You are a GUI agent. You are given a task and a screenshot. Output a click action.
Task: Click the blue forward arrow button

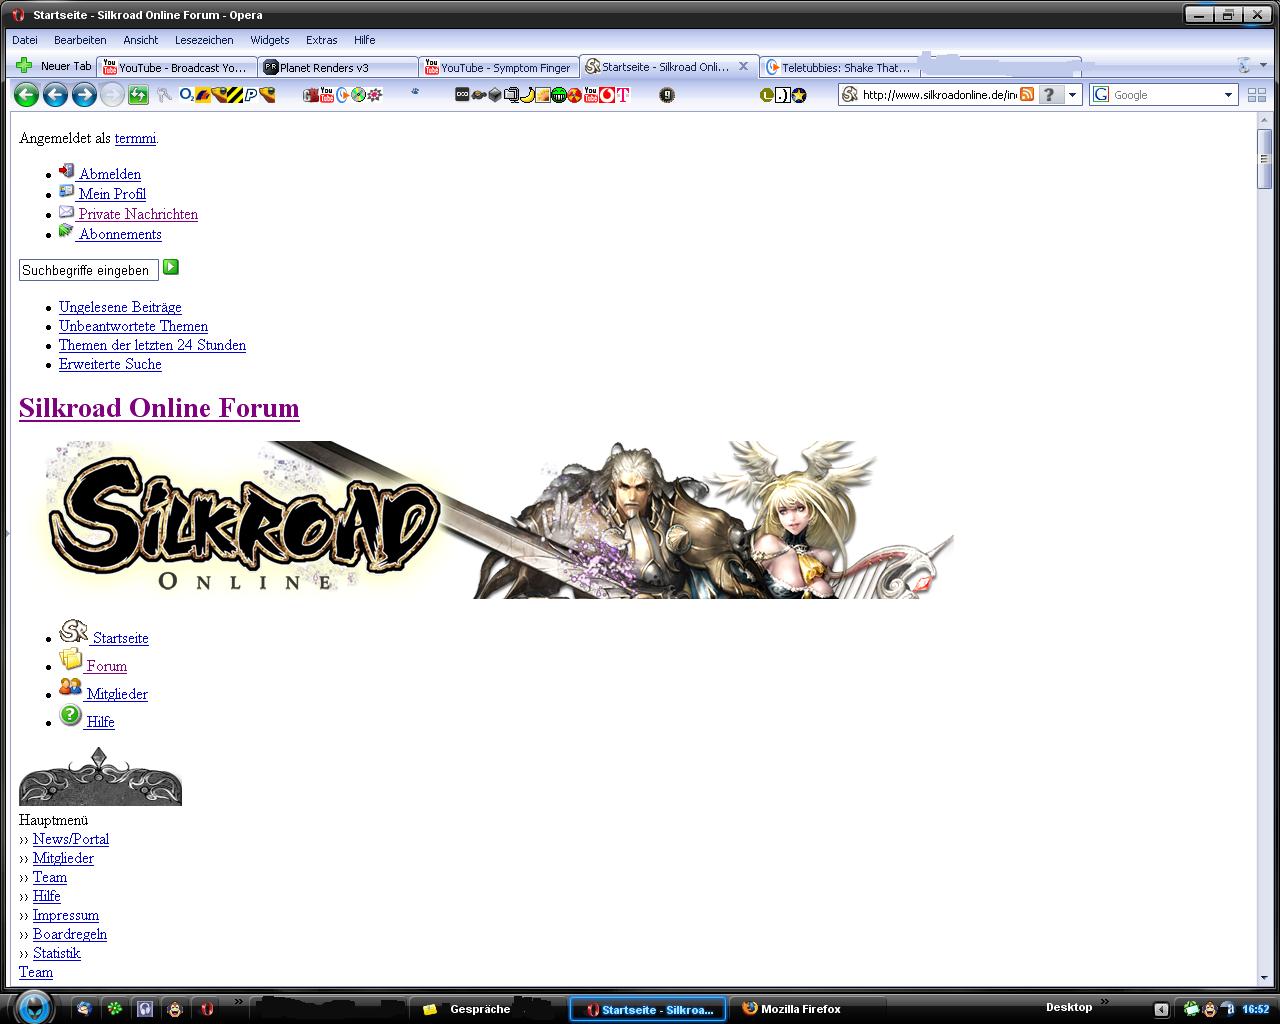tap(84, 95)
